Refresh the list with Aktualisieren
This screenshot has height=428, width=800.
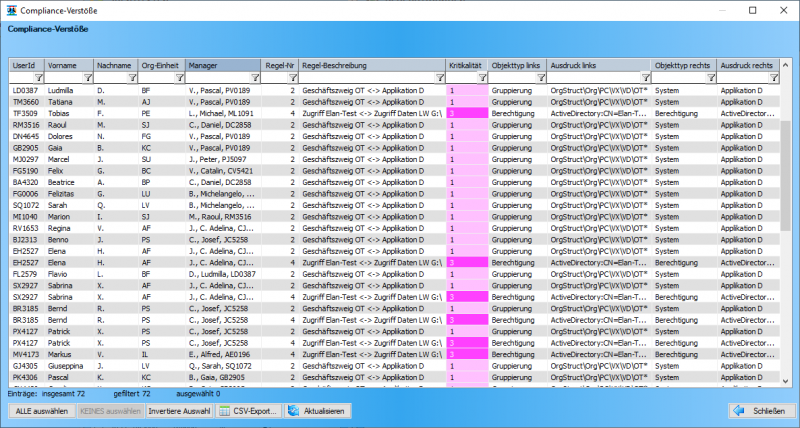[x=317, y=411]
